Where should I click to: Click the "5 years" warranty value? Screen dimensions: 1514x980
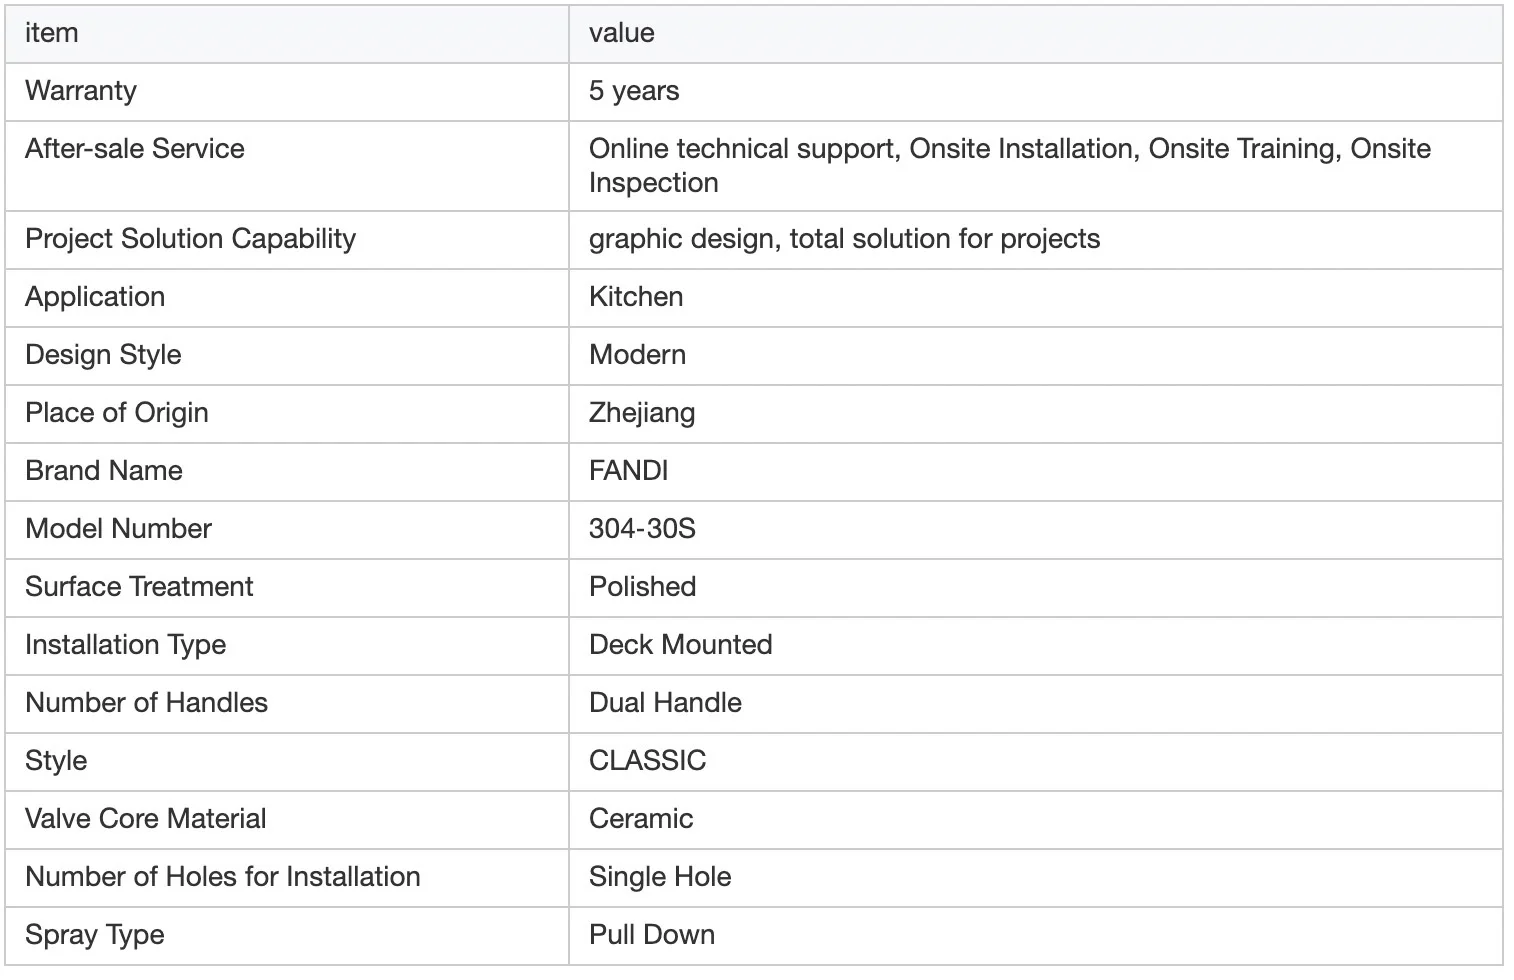pyautogui.click(x=634, y=91)
